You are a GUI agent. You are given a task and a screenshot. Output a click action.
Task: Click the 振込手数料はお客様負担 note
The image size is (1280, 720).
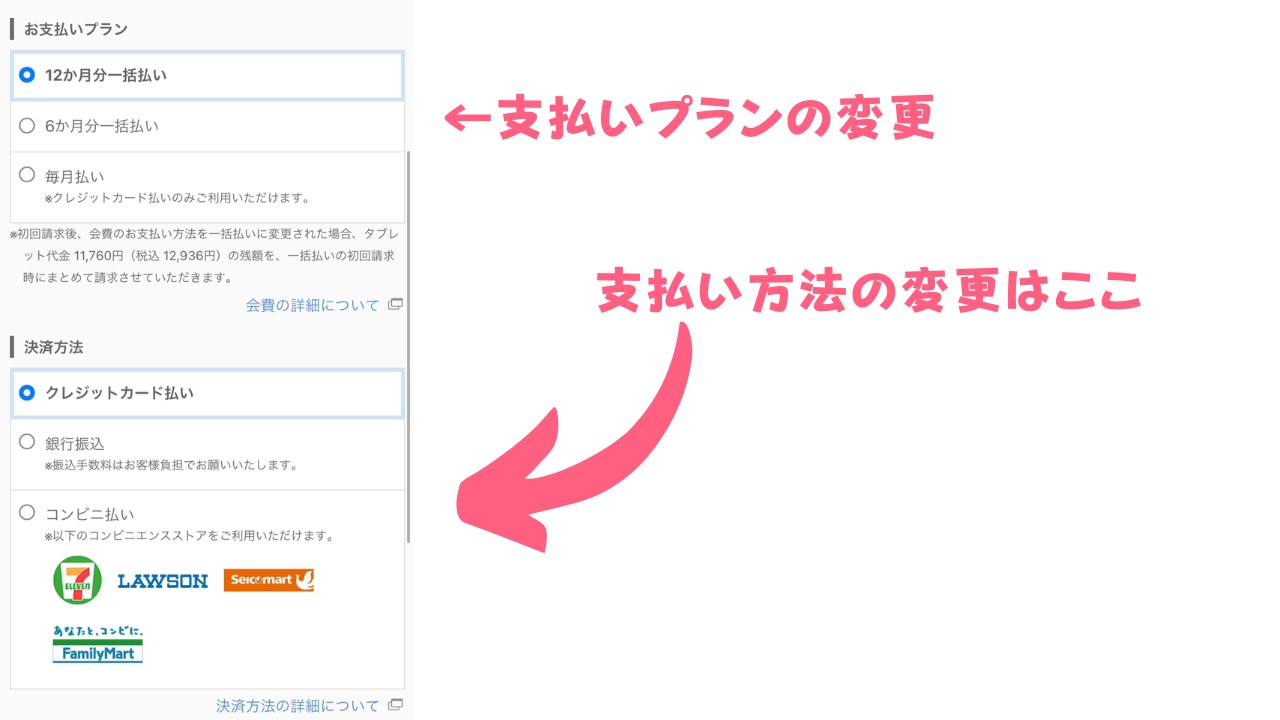click(171, 465)
